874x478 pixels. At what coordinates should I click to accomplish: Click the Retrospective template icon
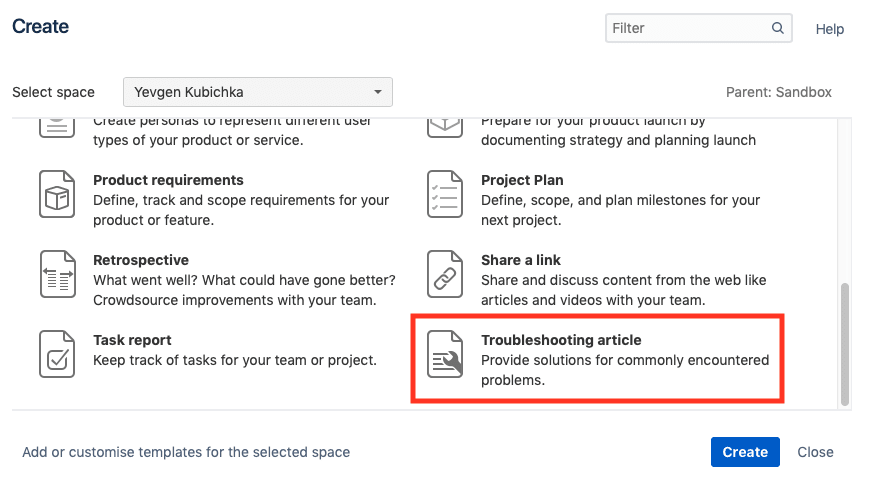pyautogui.click(x=57, y=274)
